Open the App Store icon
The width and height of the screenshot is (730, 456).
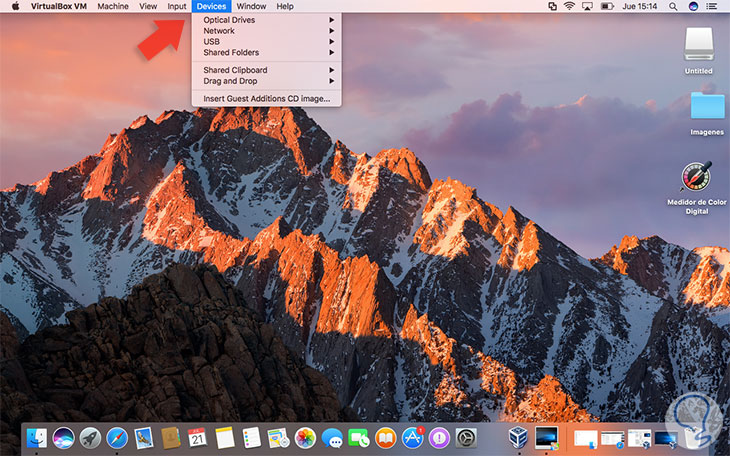point(412,438)
